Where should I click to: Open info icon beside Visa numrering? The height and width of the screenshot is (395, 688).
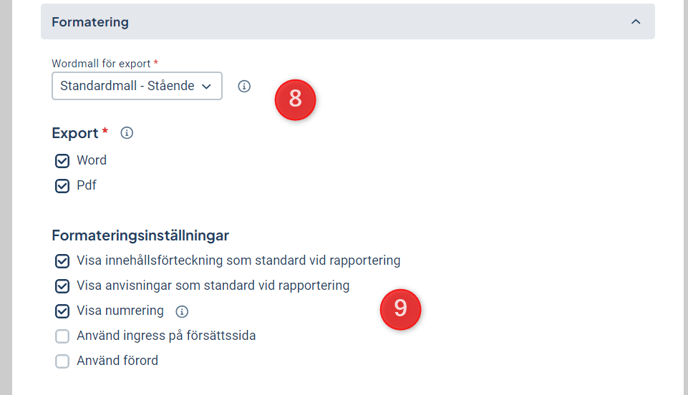[x=182, y=312]
